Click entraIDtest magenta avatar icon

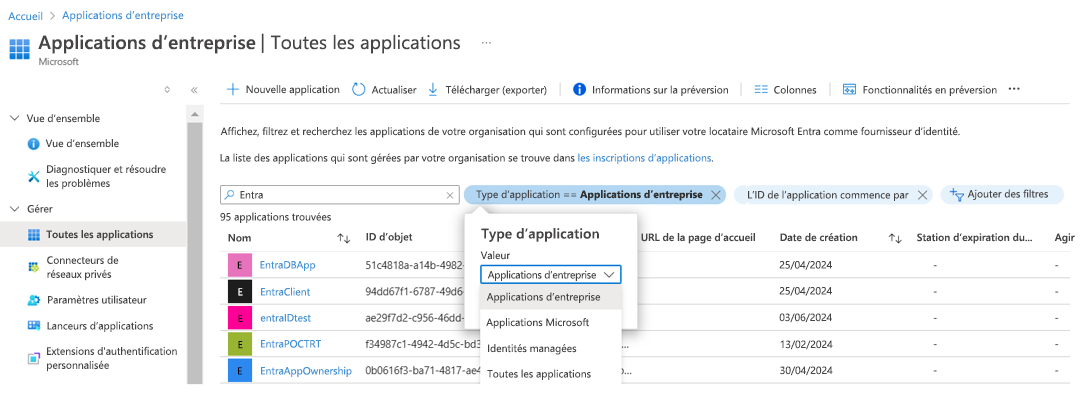240,318
